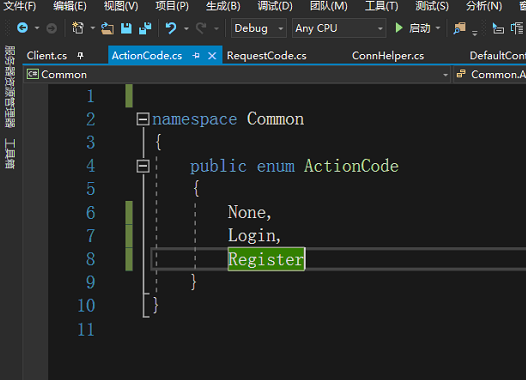Open the 服务器资源管理器 side panel
This screenshot has width=526, height=380.
click(10, 87)
